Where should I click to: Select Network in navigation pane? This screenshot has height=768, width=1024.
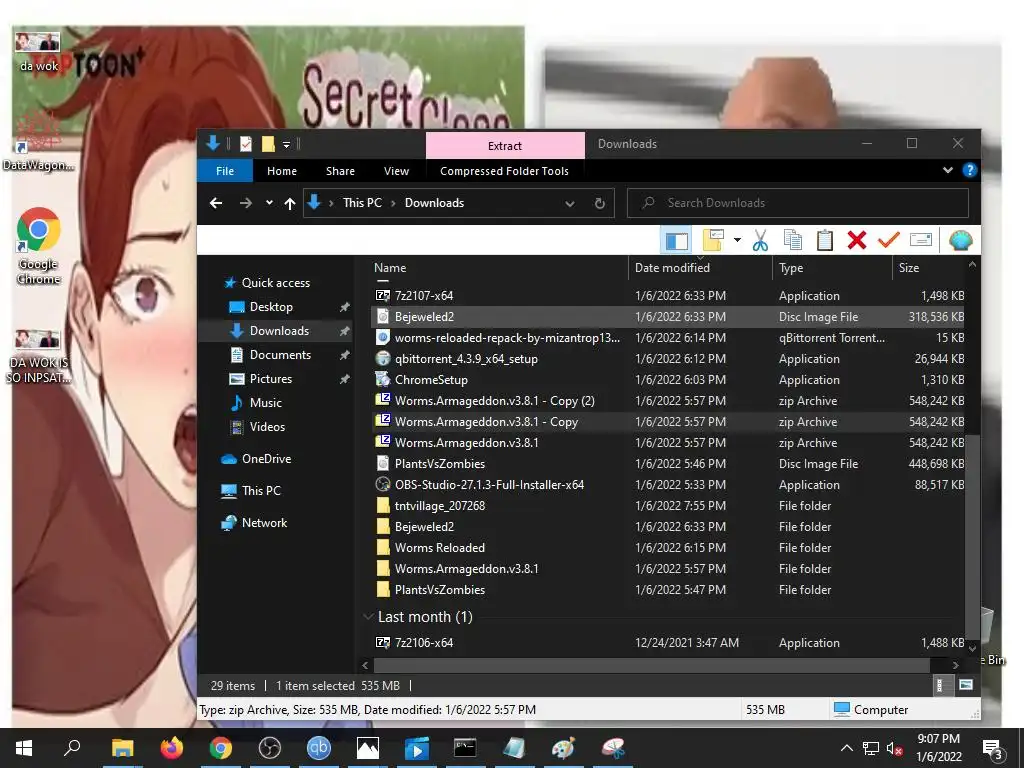[264, 522]
